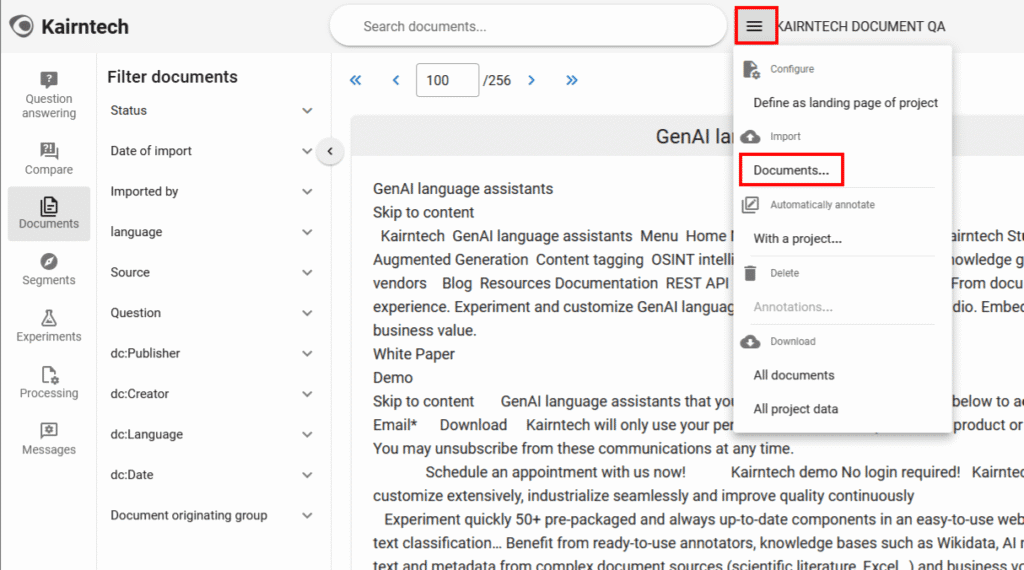Select Documents... under Import menu
The image size is (1024, 570).
tap(791, 170)
